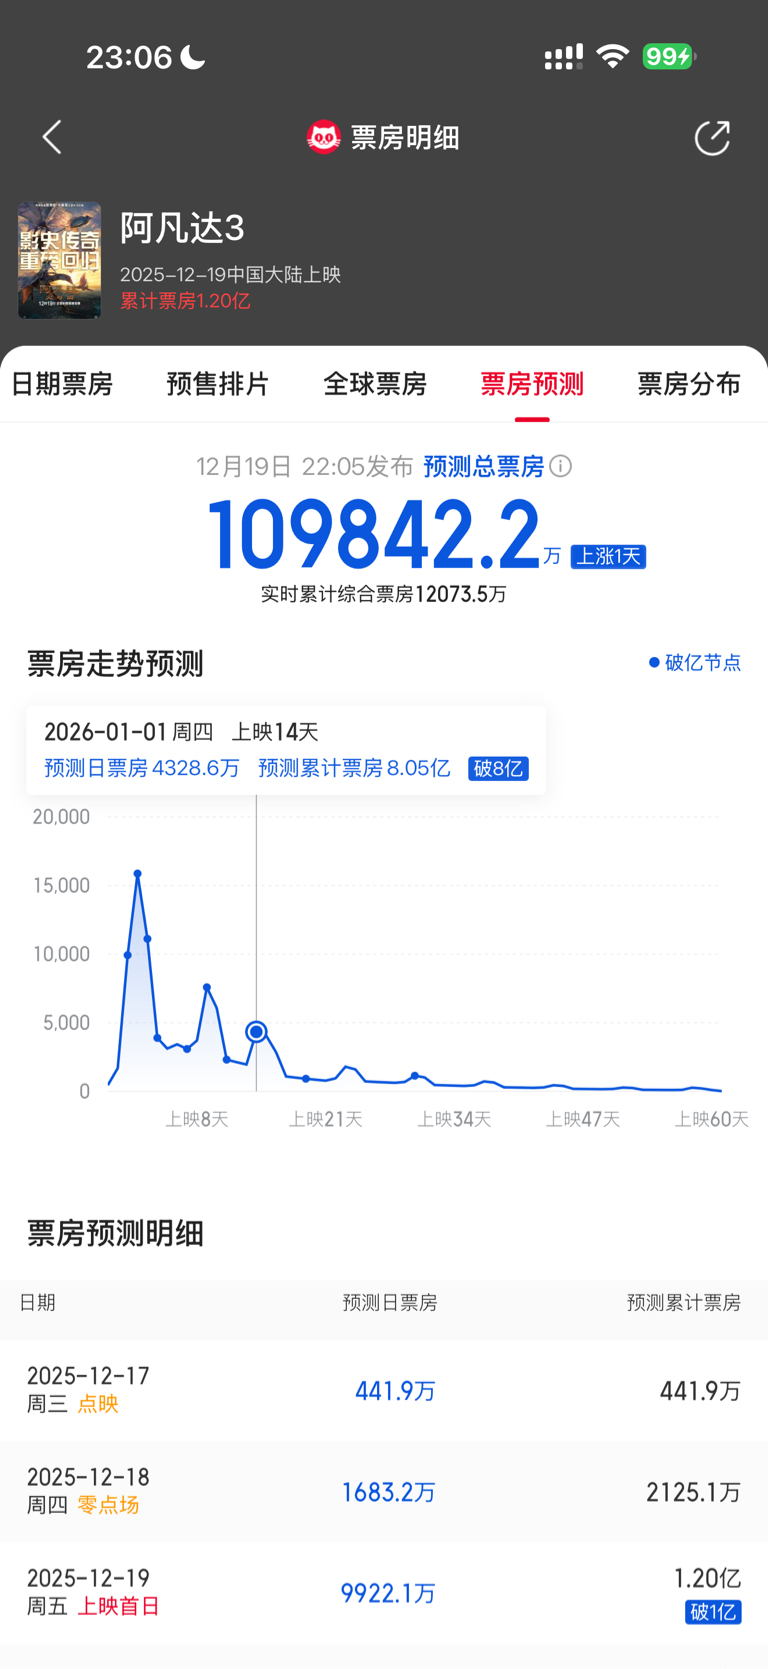Tap the 预测总票房 link

pos(484,466)
